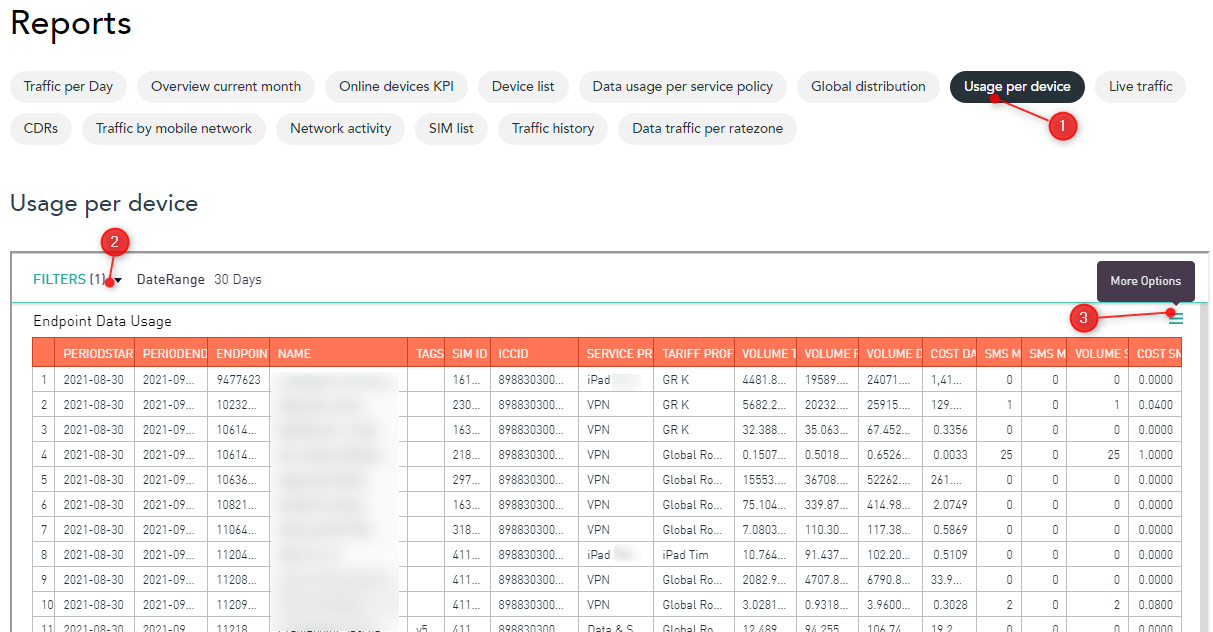The width and height of the screenshot is (1213, 632).
Task: Click cost value 0.5869 in row 7
Action: pos(949,530)
